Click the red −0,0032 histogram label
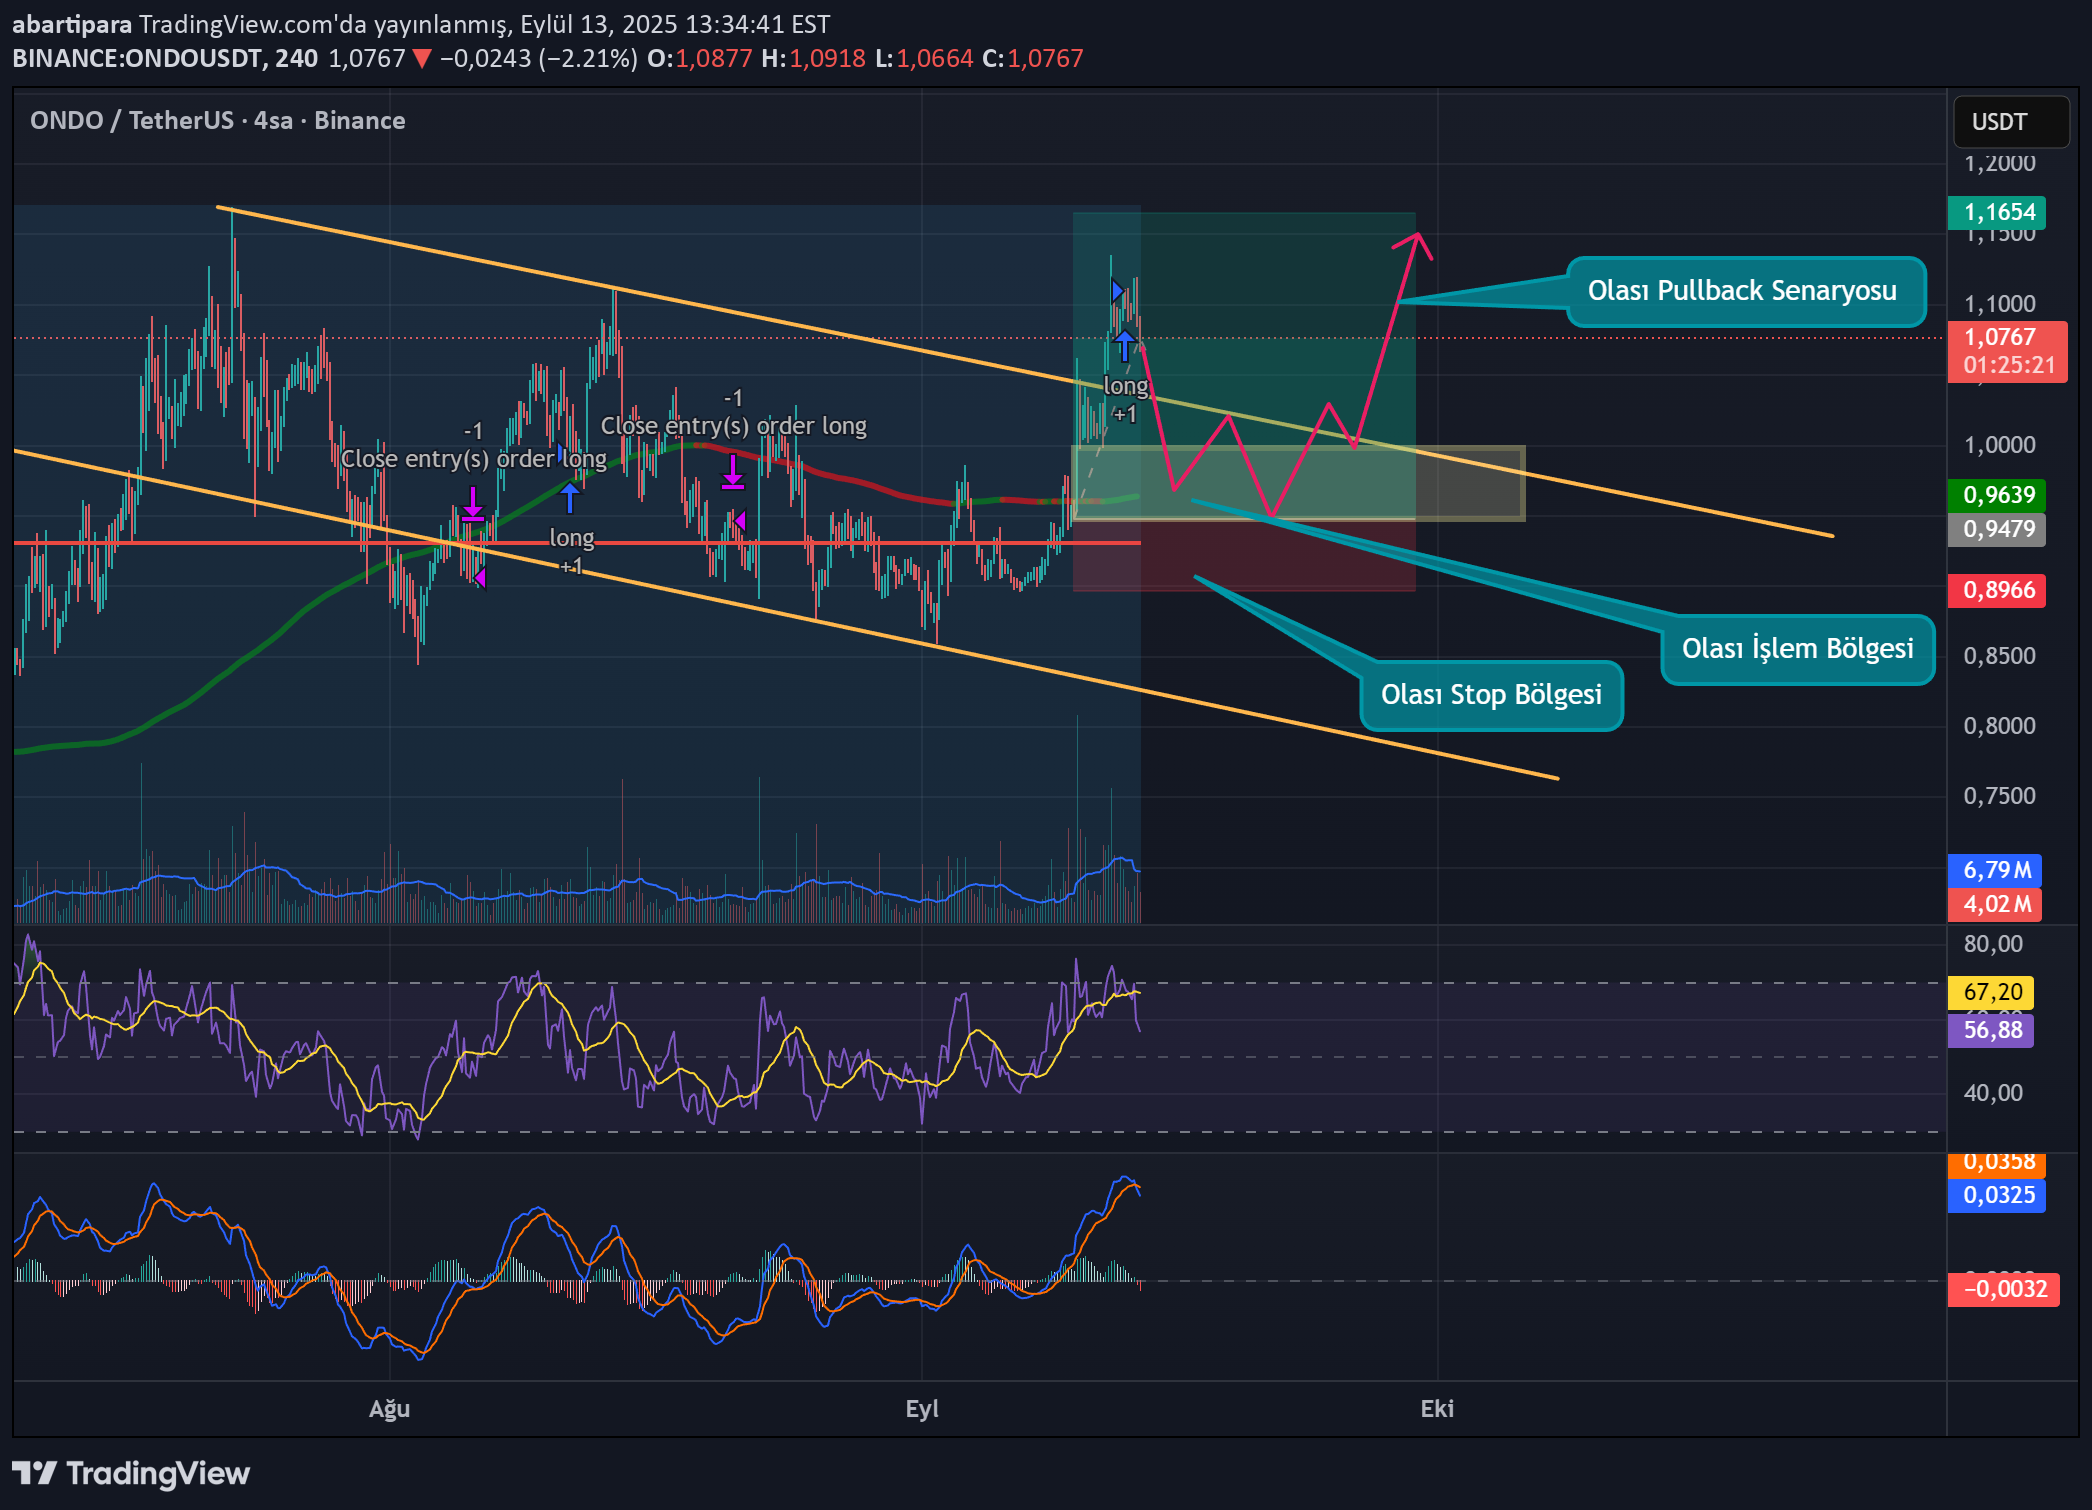The width and height of the screenshot is (2092, 1510). tap(2003, 1289)
